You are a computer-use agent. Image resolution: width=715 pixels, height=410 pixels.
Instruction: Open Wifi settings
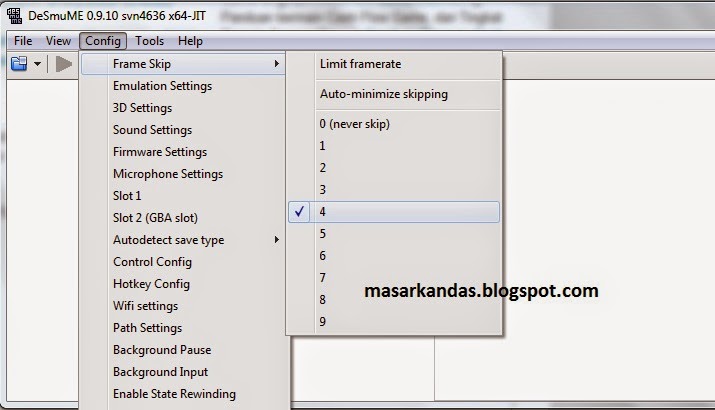pyautogui.click(x=183, y=306)
